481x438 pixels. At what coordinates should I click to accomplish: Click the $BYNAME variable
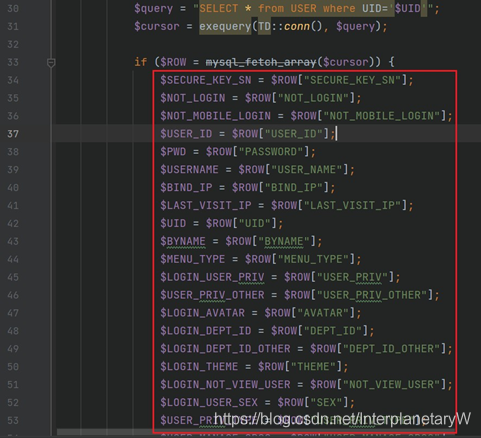183,241
